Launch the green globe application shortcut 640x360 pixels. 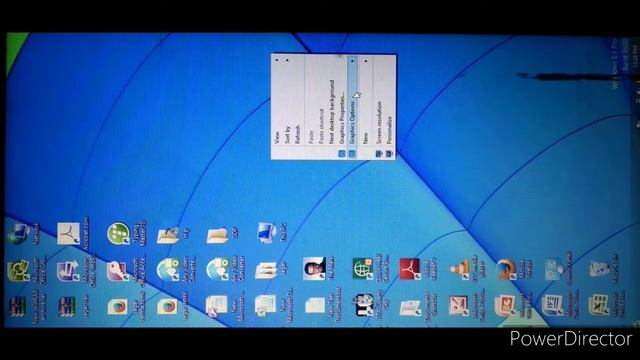362,269
